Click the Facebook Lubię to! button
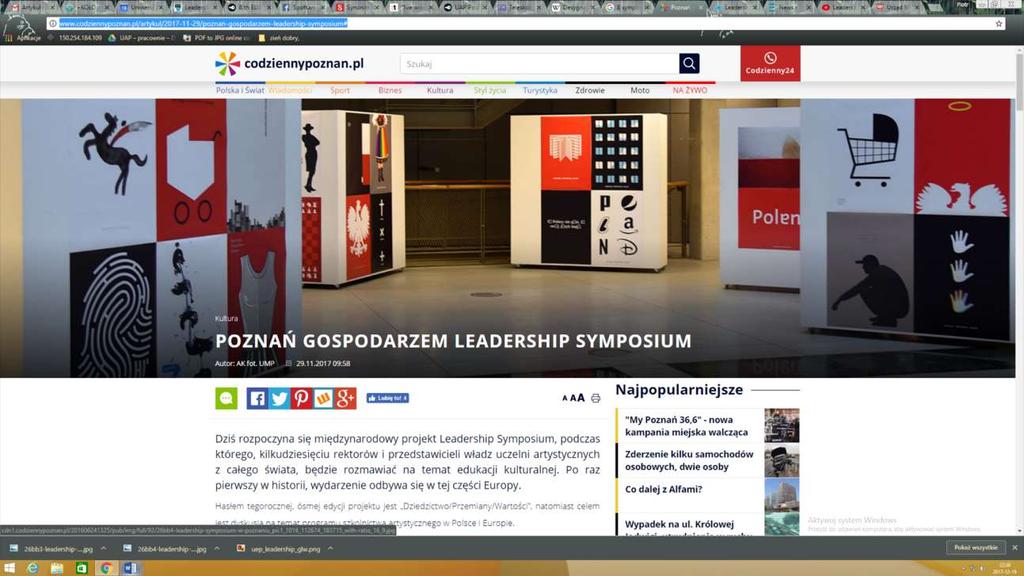Viewport: 1024px width, 576px height. (387, 398)
